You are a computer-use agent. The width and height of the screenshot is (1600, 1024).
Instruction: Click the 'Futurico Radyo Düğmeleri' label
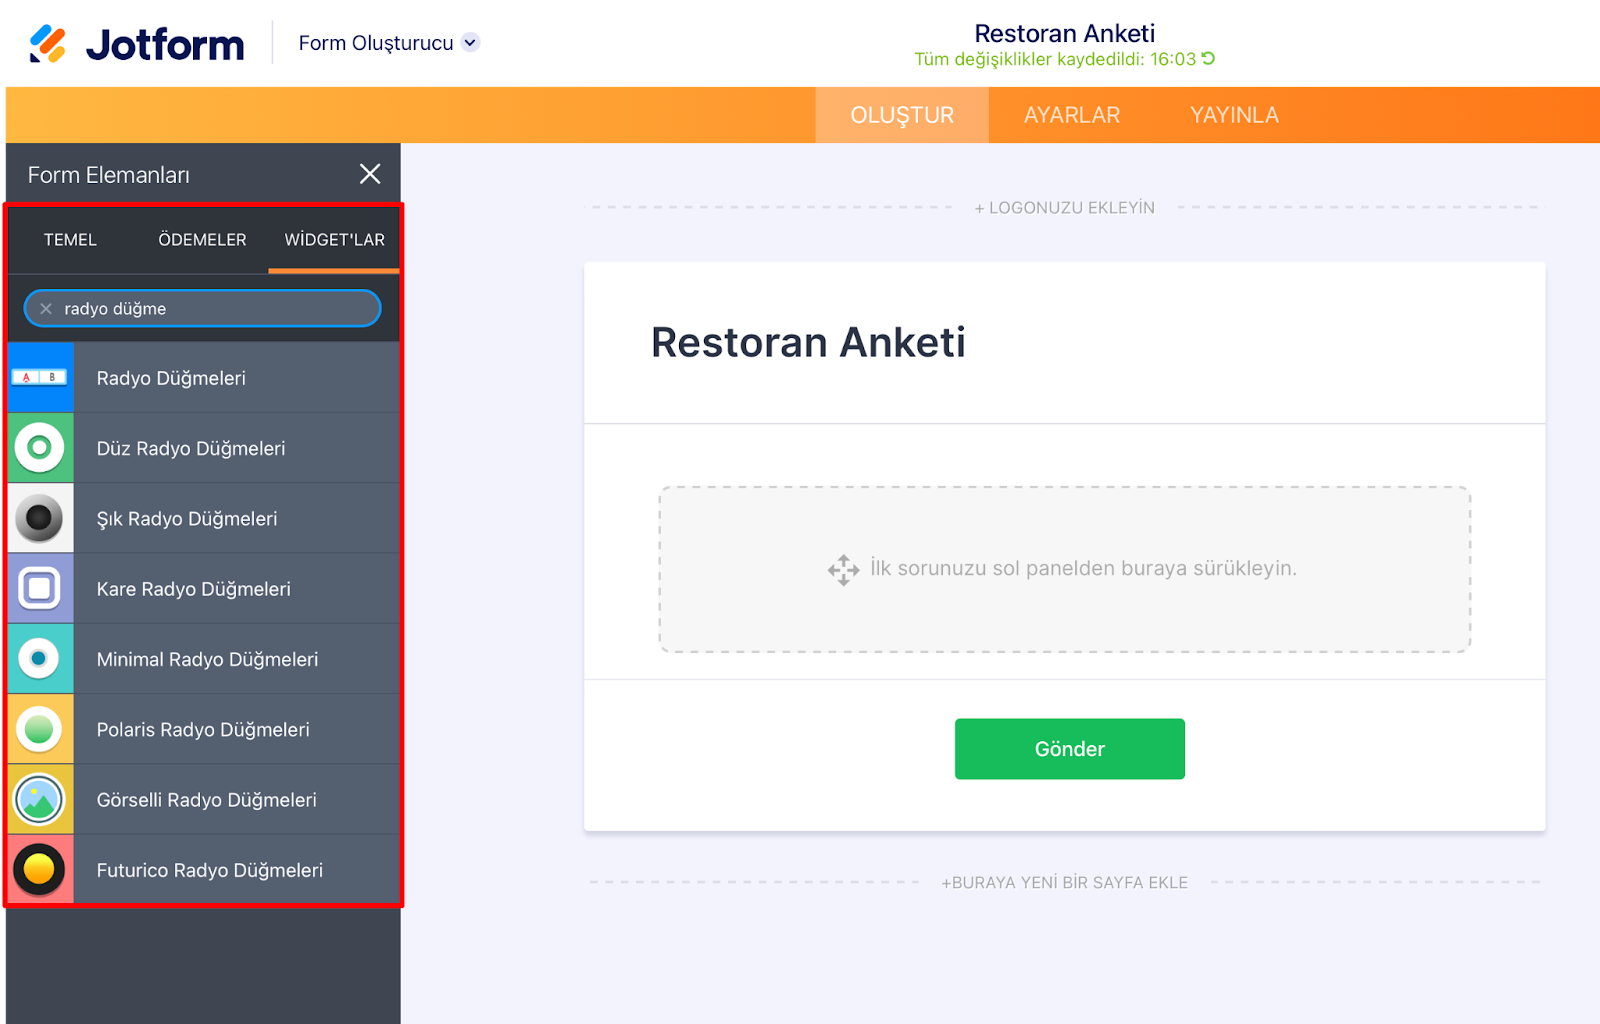(210, 870)
